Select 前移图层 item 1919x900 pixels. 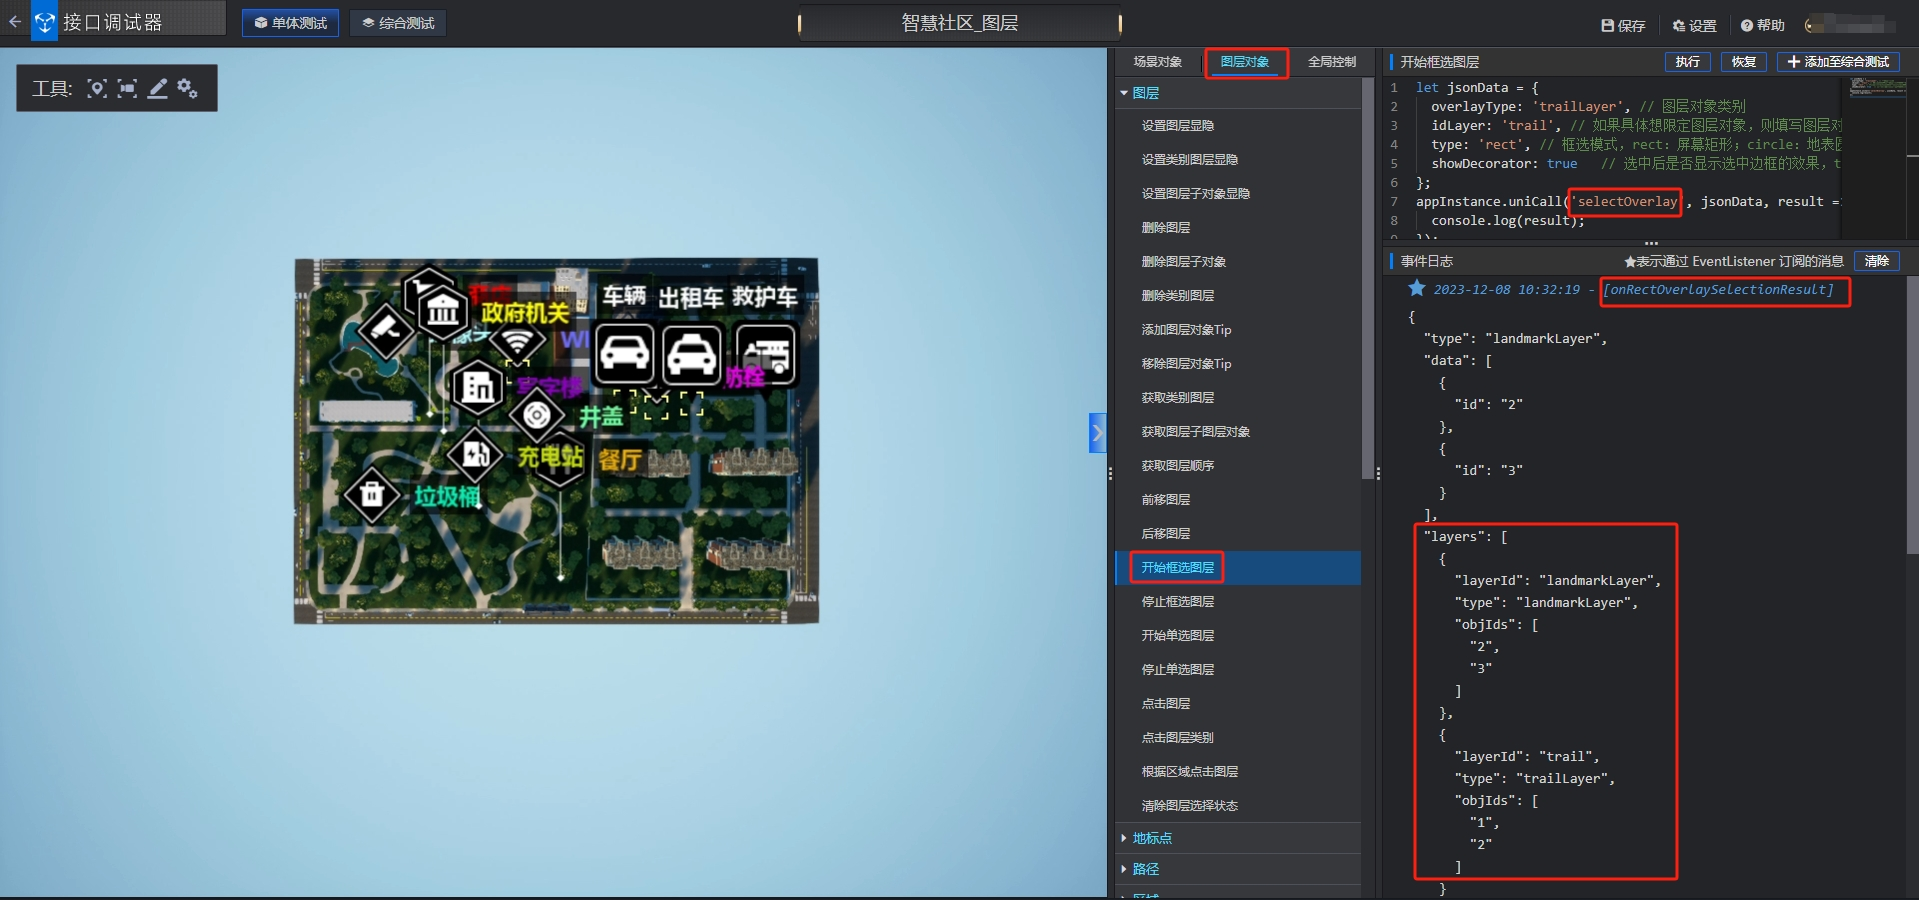(x=1238, y=500)
